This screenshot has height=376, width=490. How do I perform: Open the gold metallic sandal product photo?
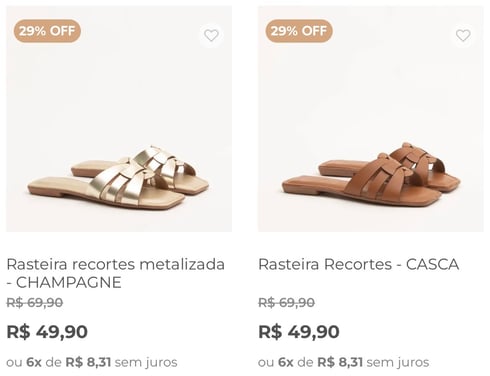(x=119, y=119)
